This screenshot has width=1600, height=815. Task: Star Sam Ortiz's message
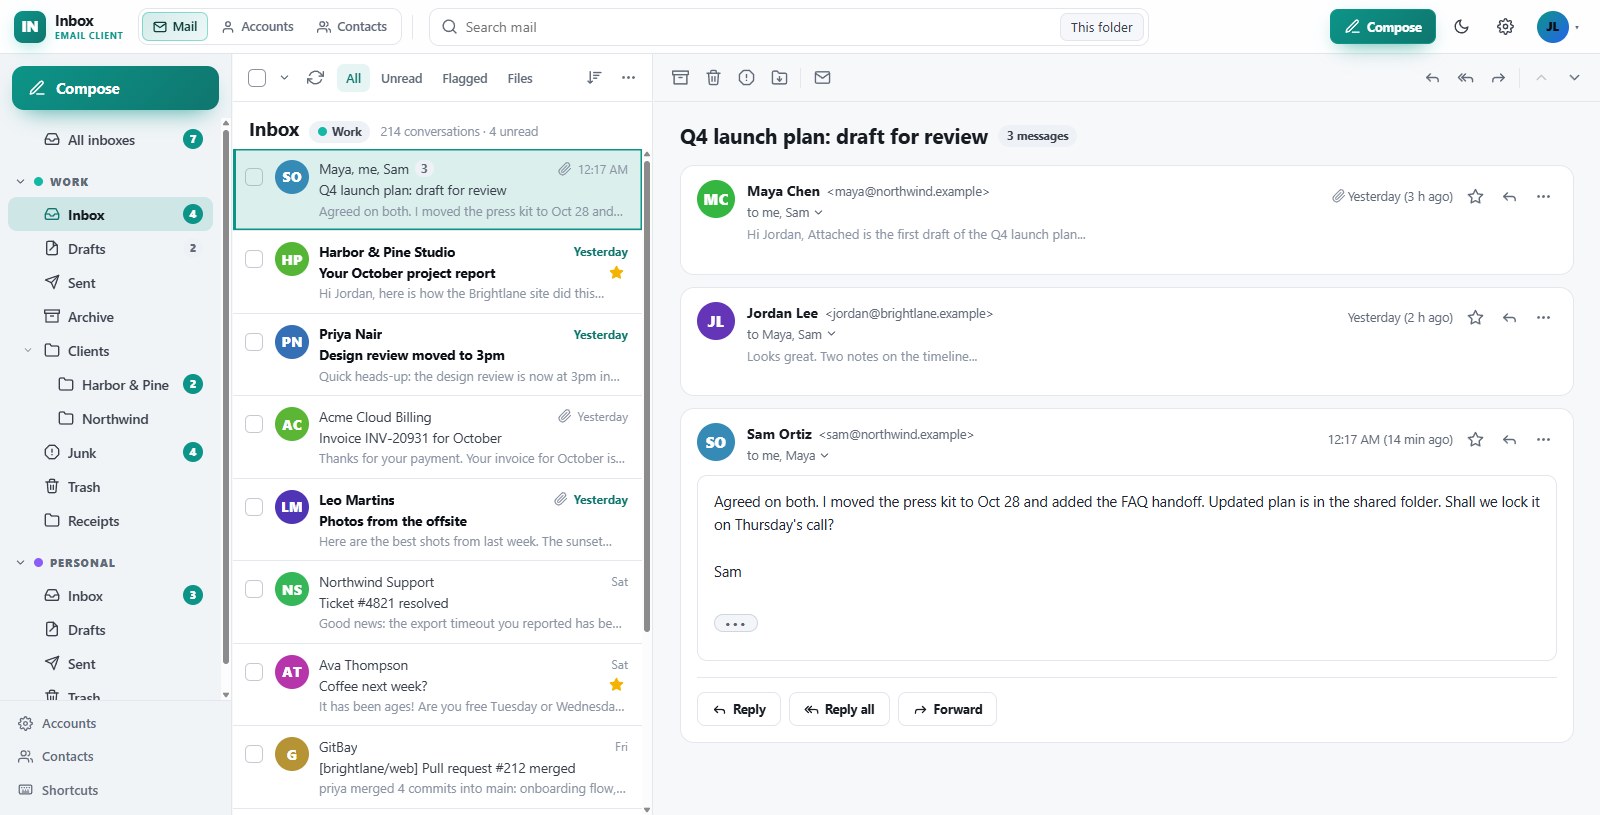click(x=1475, y=440)
